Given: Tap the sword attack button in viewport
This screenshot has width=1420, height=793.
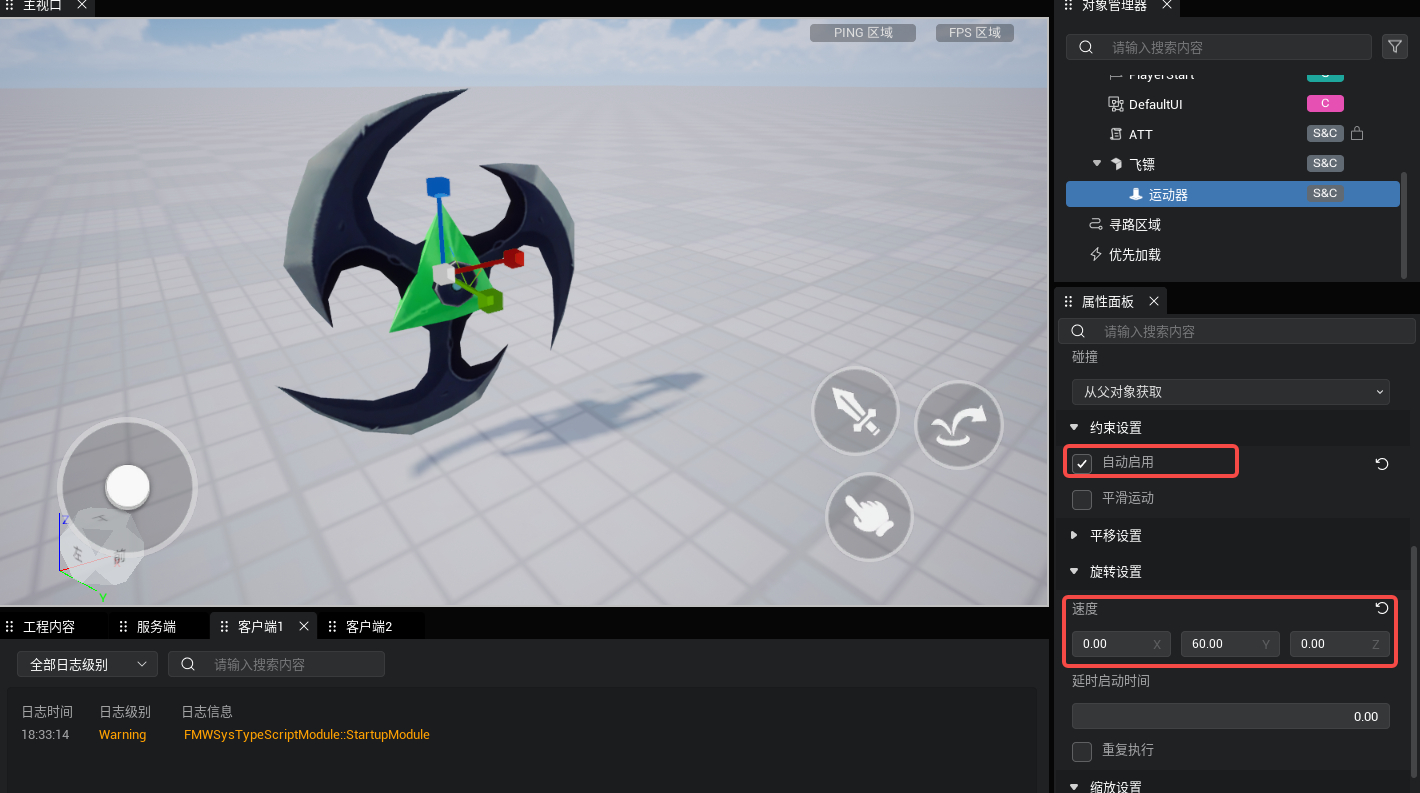Looking at the screenshot, I should (x=855, y=411).
